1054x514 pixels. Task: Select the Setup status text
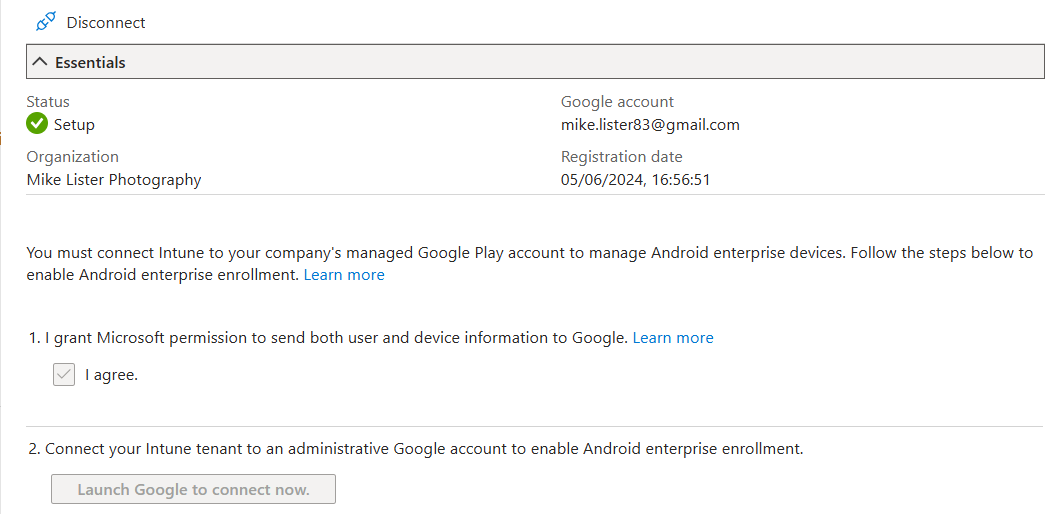tap(74, 124)
